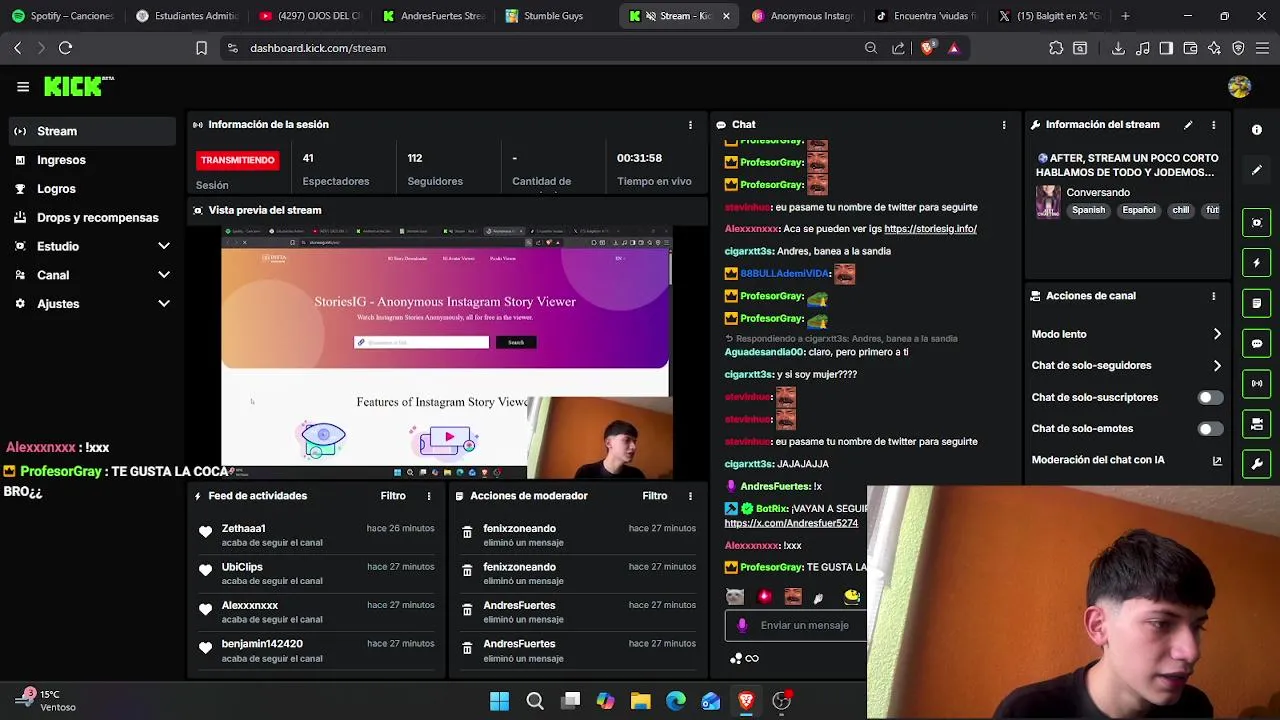Viewport: 1280px width, 720px height.
Task: Open Chat de solo-seguidores options arrow
Action: 1217,366
